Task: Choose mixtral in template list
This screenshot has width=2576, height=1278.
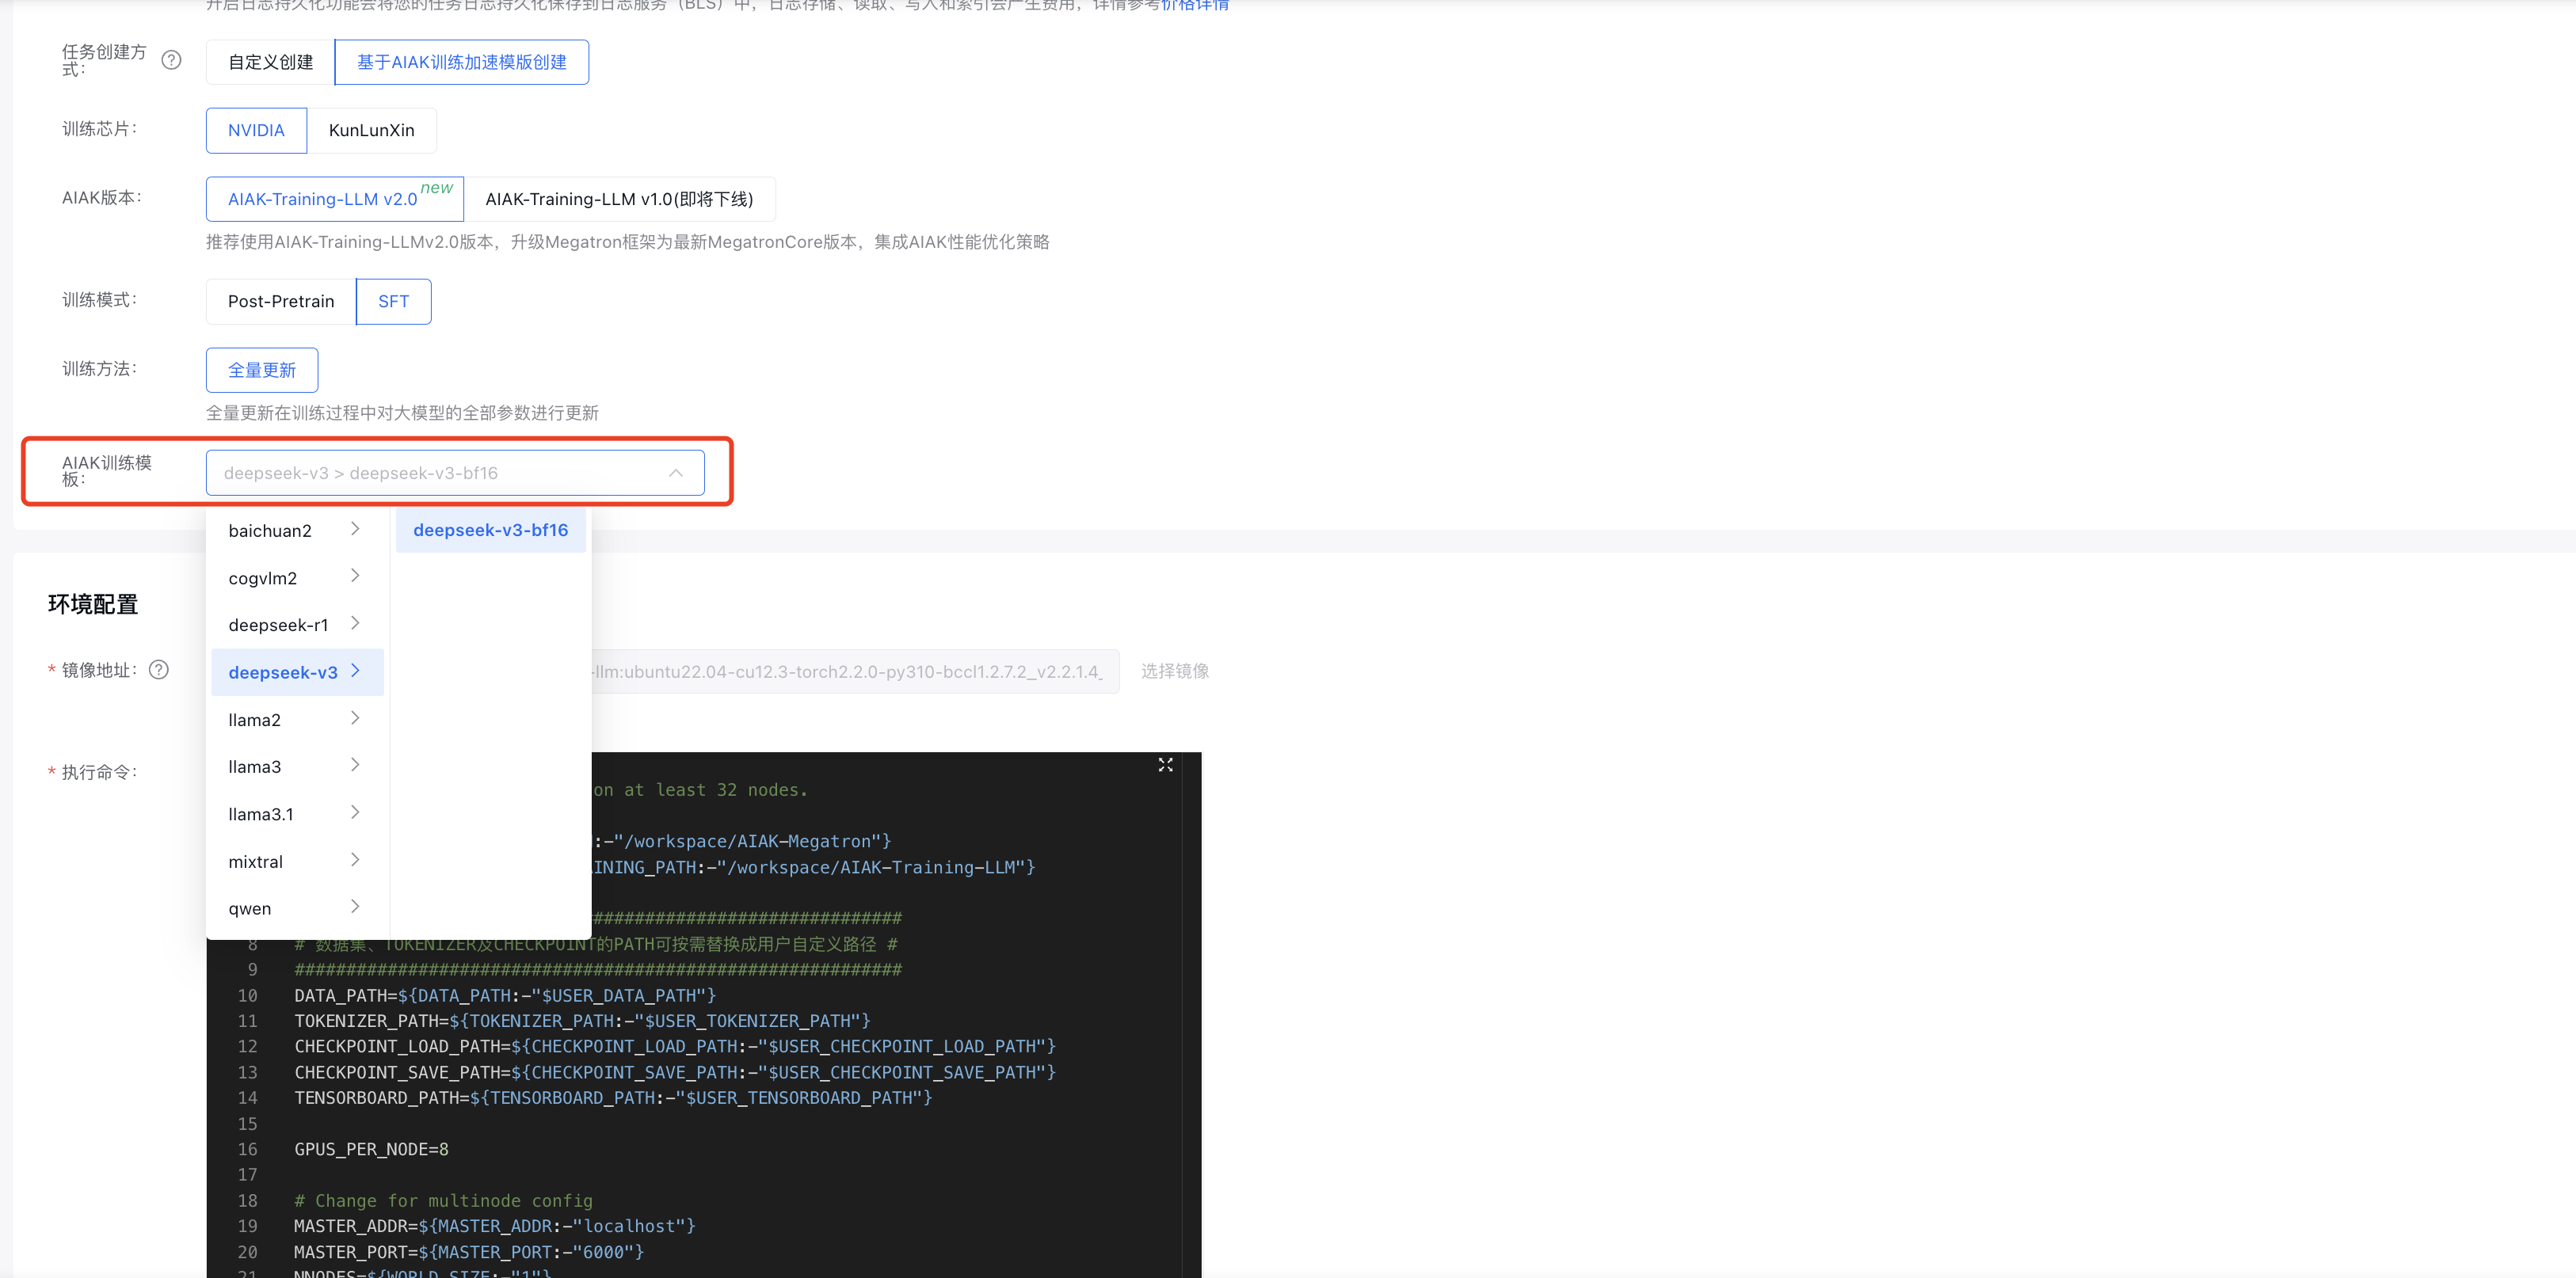Action: pyautogui.click(x=297, y=862)
